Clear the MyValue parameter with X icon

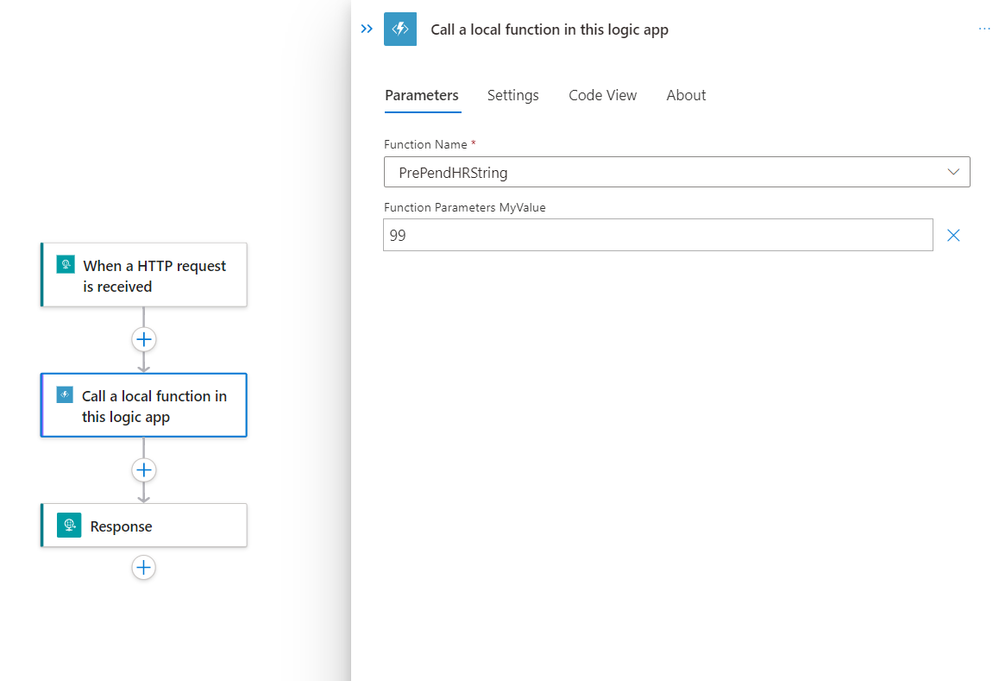pyautogui.click(x=953, y=235)
